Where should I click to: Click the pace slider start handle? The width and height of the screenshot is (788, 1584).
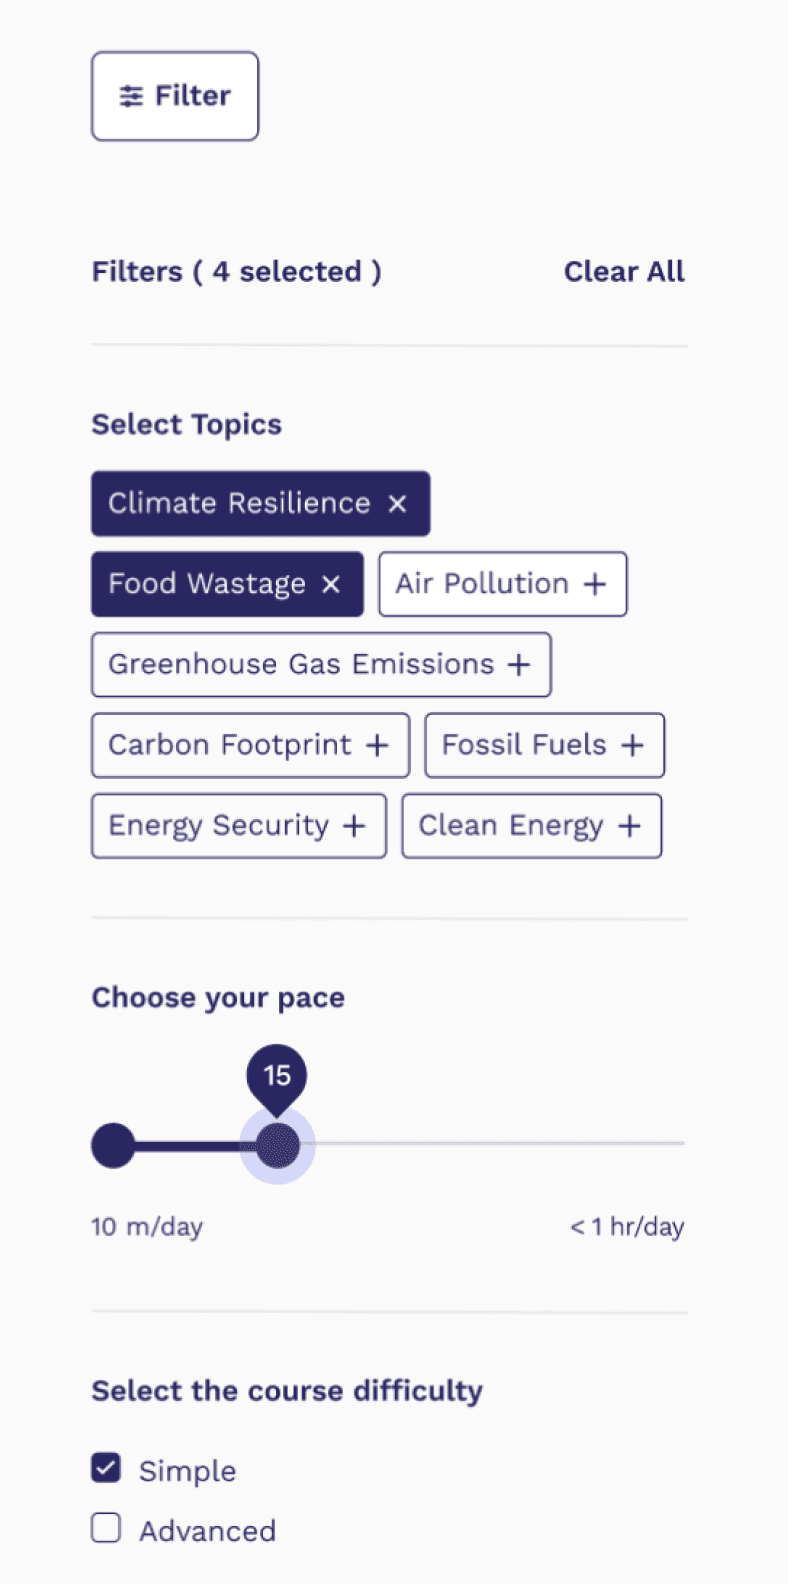[113, 1146]
